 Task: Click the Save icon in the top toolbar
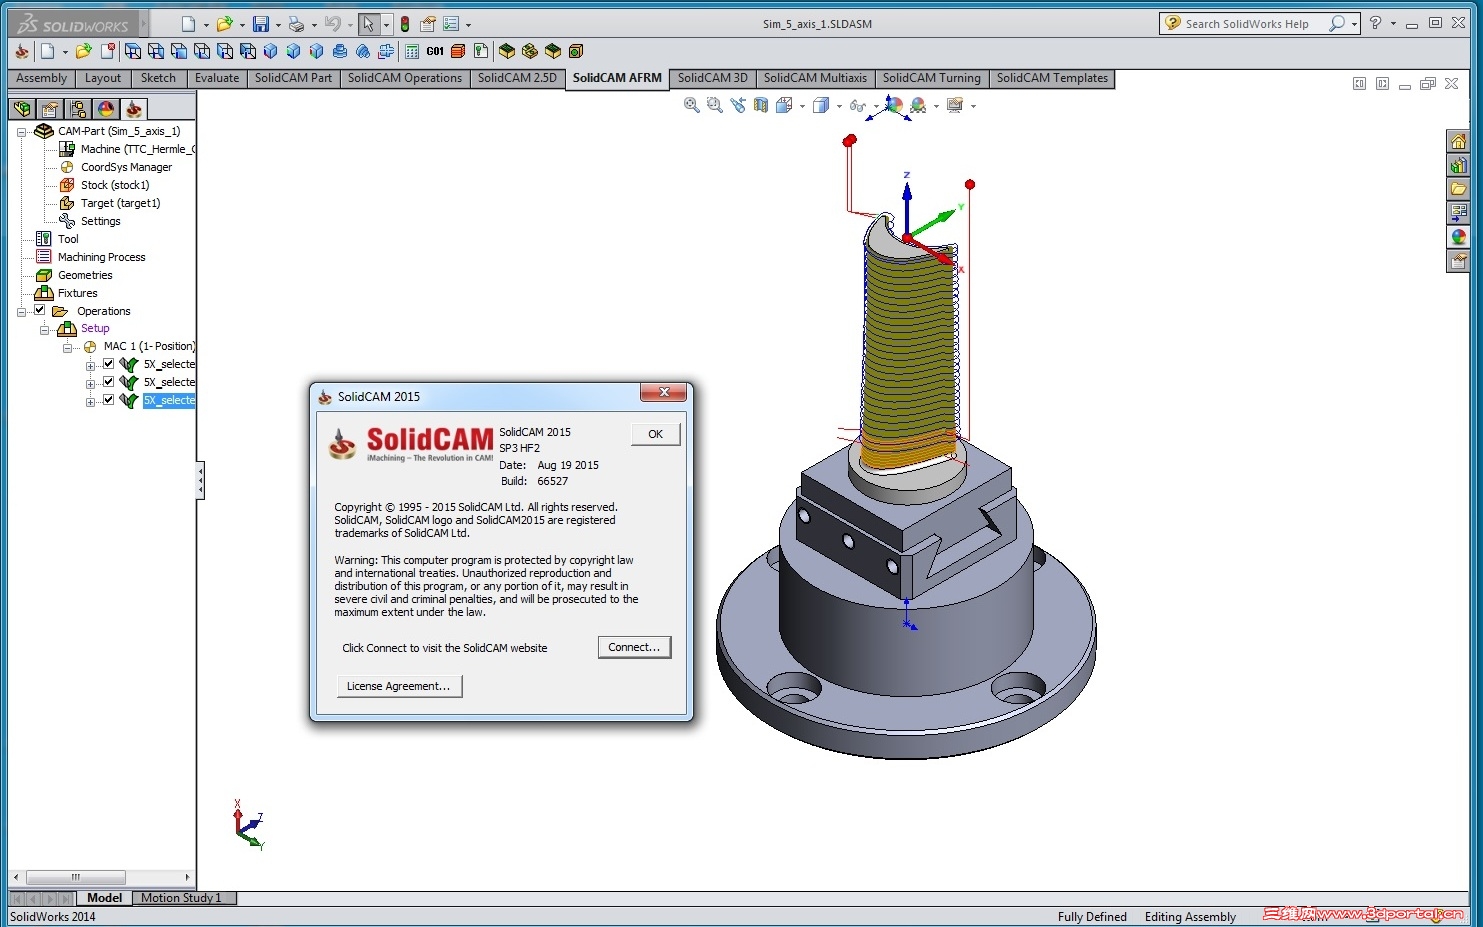pos(260,24)
